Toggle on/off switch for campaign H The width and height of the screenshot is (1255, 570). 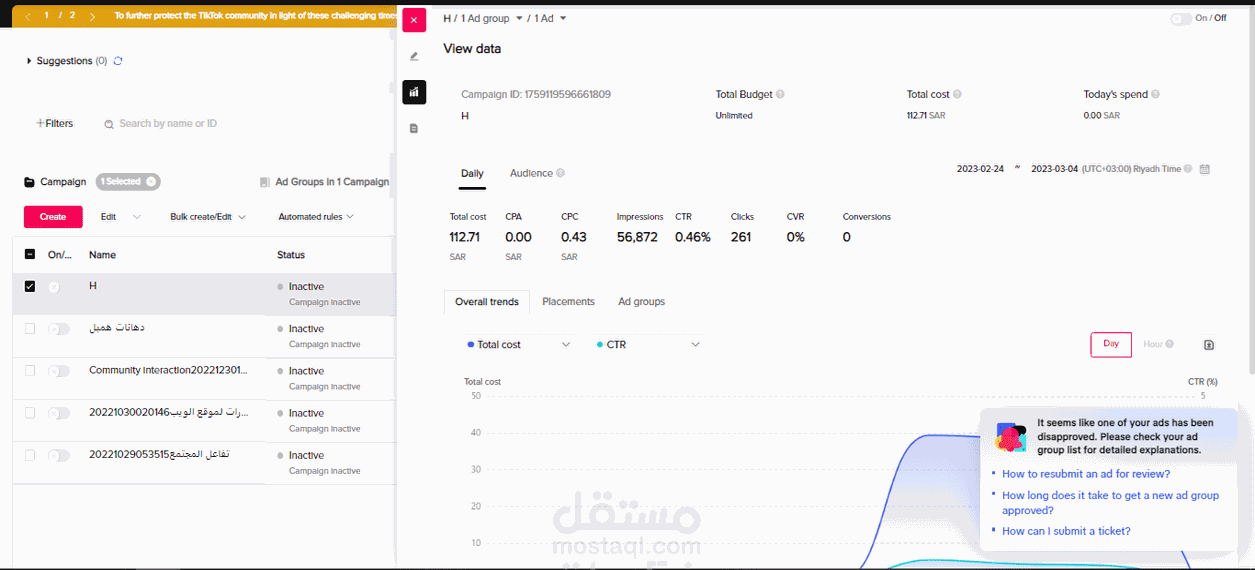click(x=58, y=287)
